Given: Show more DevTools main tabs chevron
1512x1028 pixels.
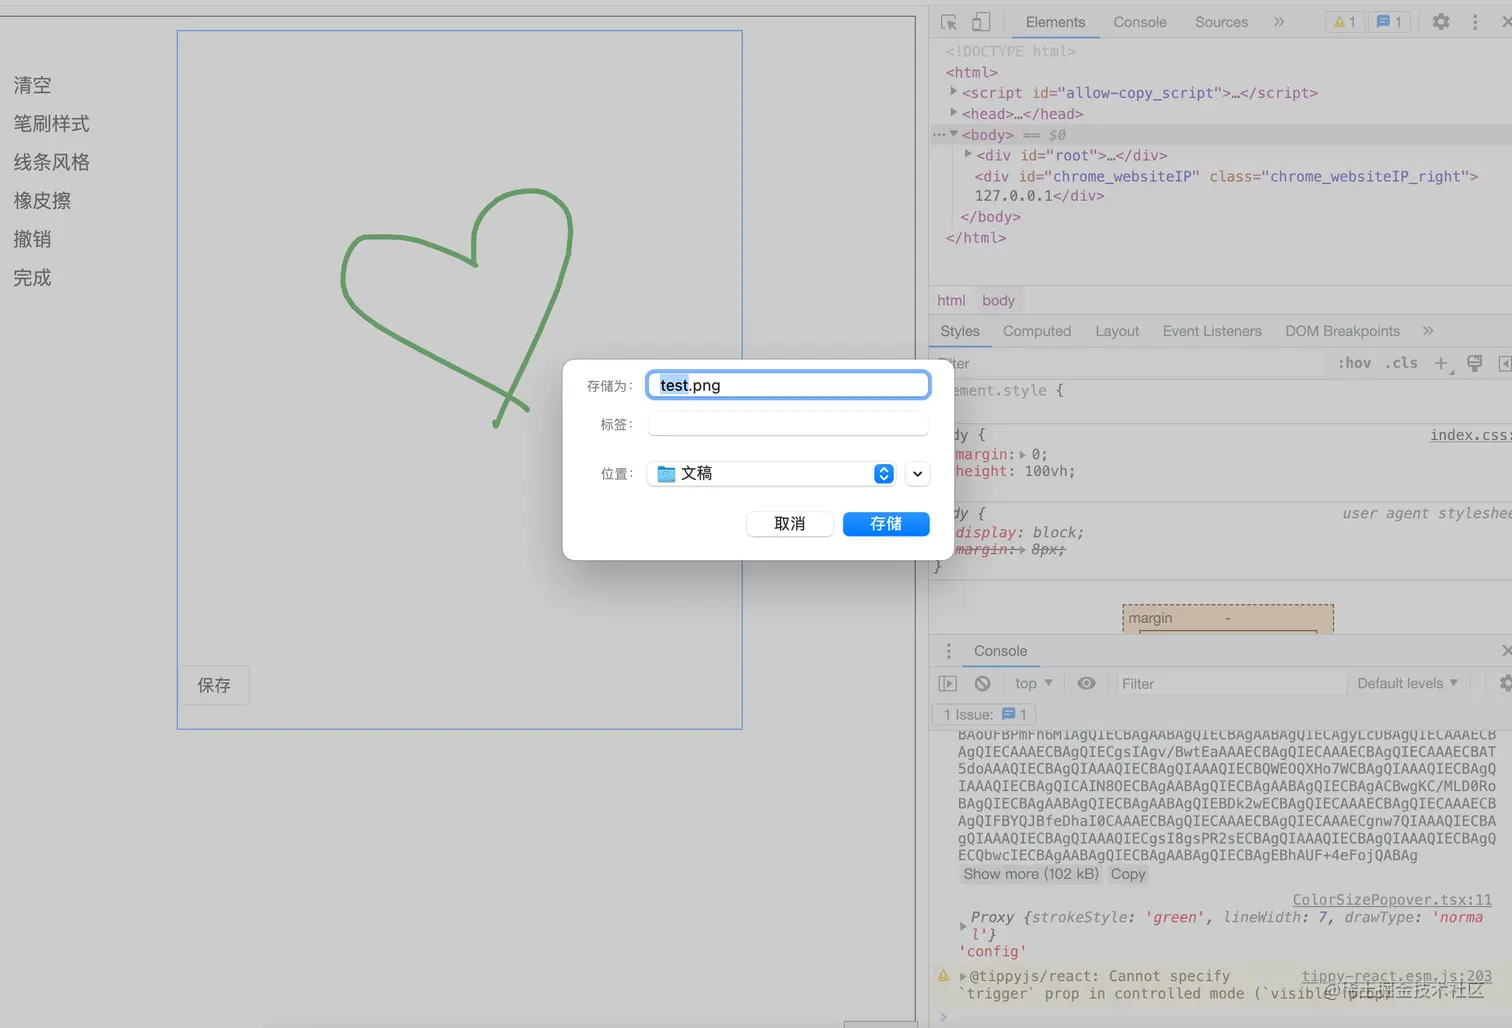Looking at the screenshot, I should 1279,22.
